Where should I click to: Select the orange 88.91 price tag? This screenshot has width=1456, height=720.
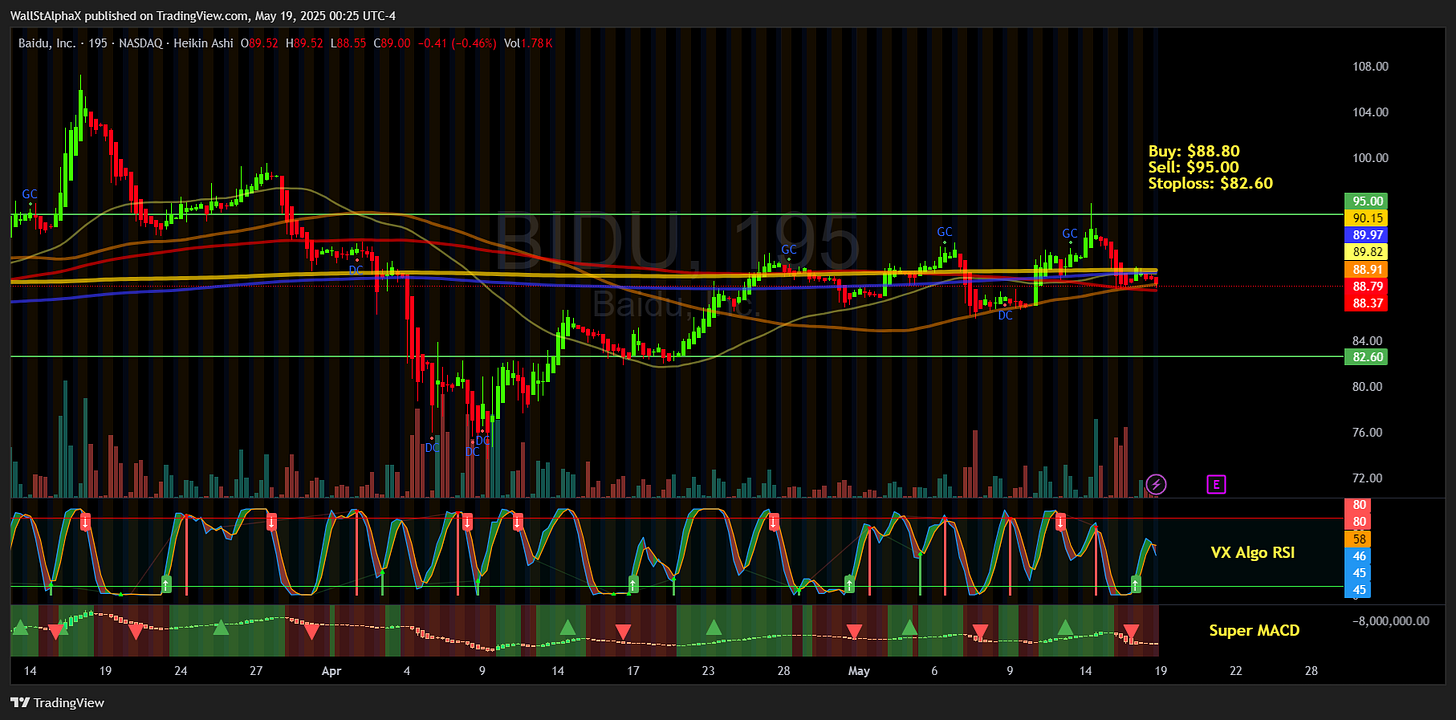(1365, 269)
